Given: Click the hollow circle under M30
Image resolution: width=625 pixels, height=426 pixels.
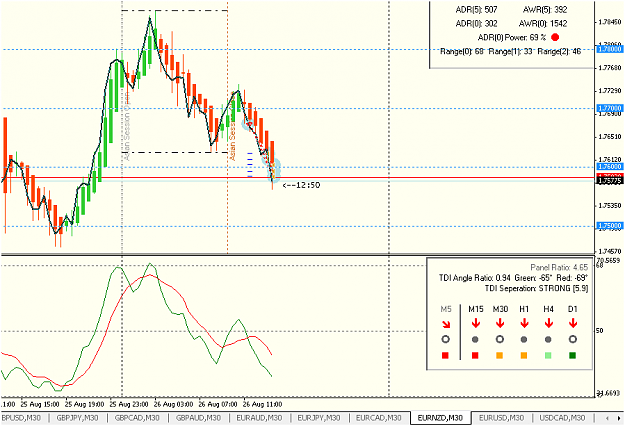Looking at the screenshot, I should tap(499, 340).
